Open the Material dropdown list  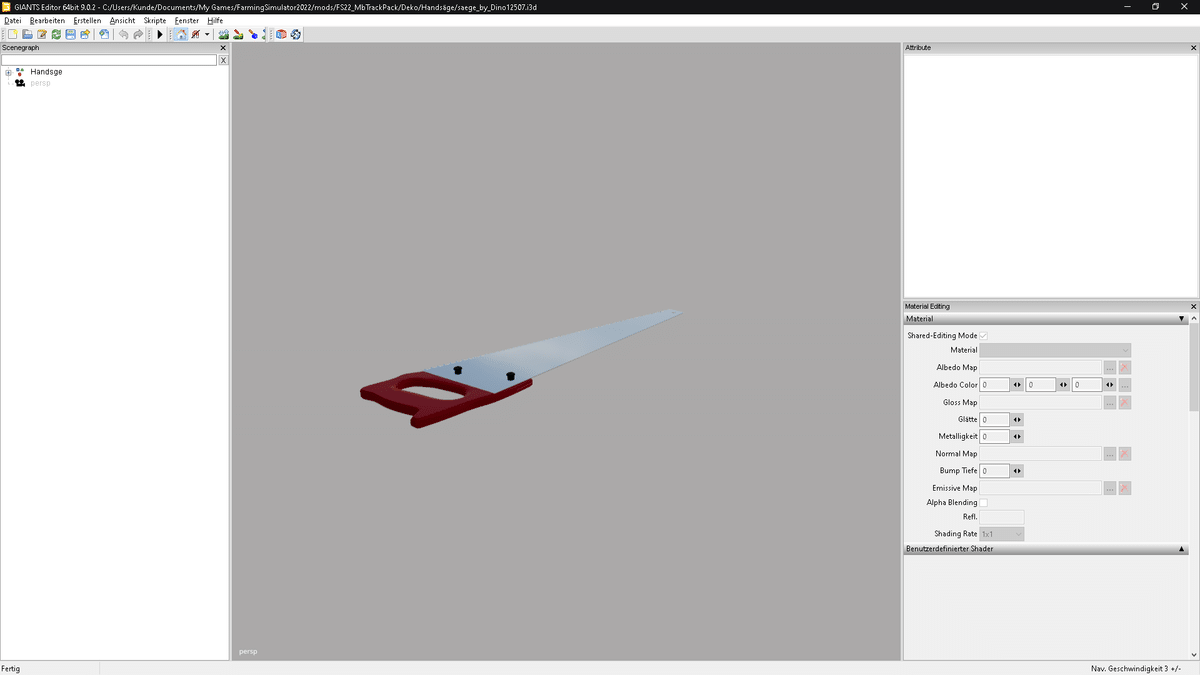click(1055, 350)
